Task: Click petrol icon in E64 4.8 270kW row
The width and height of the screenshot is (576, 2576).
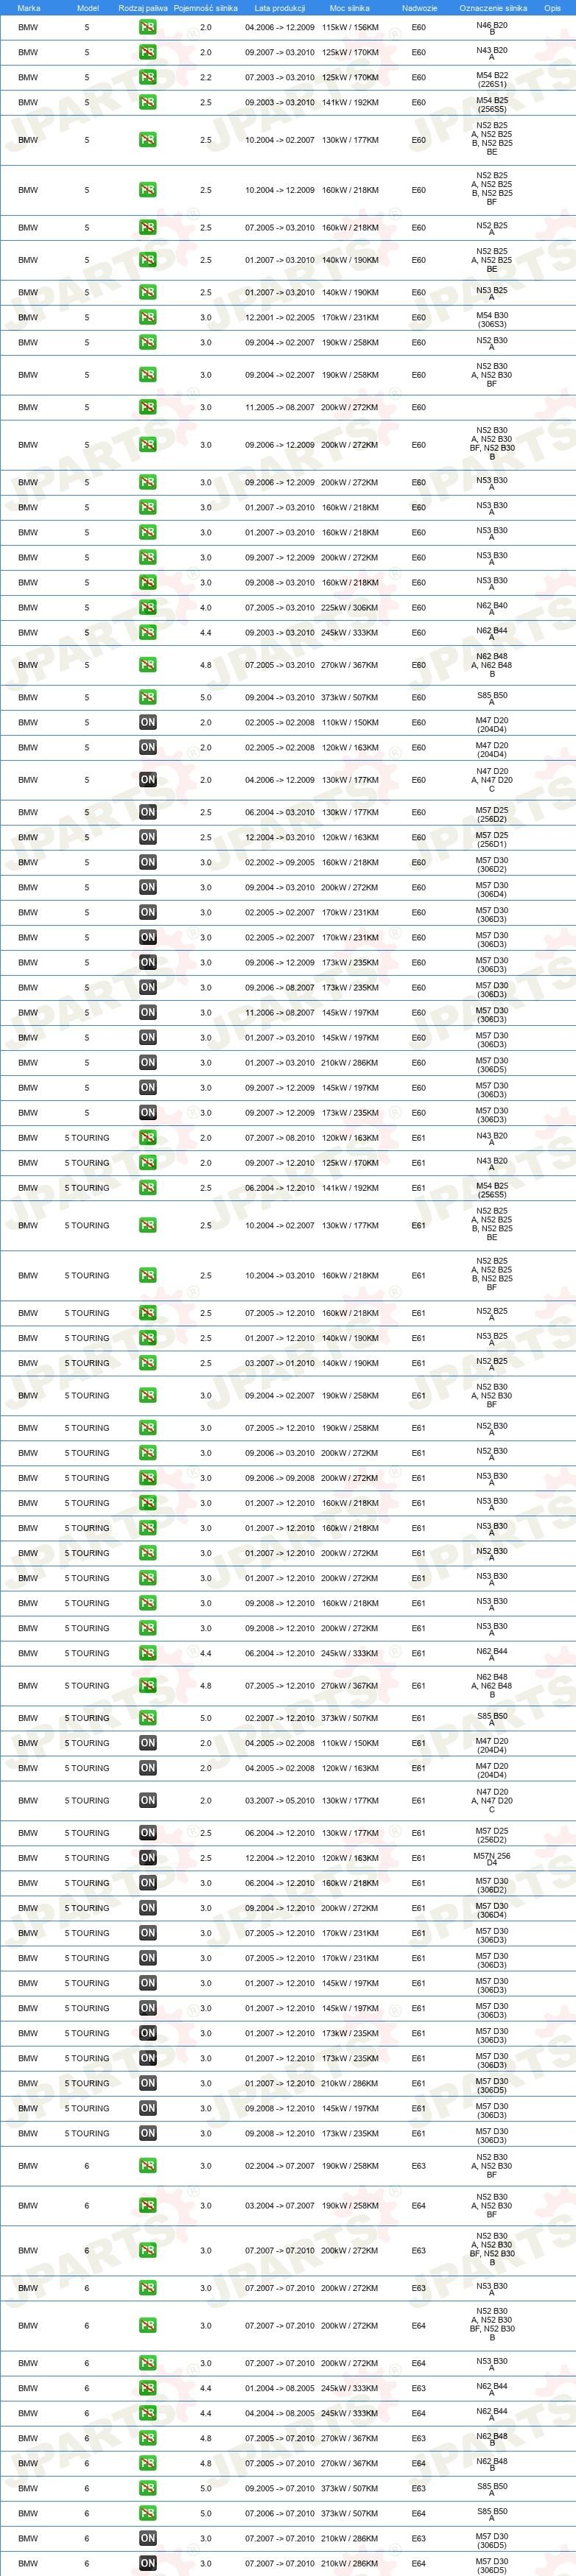Action: tap(148, 2463)
